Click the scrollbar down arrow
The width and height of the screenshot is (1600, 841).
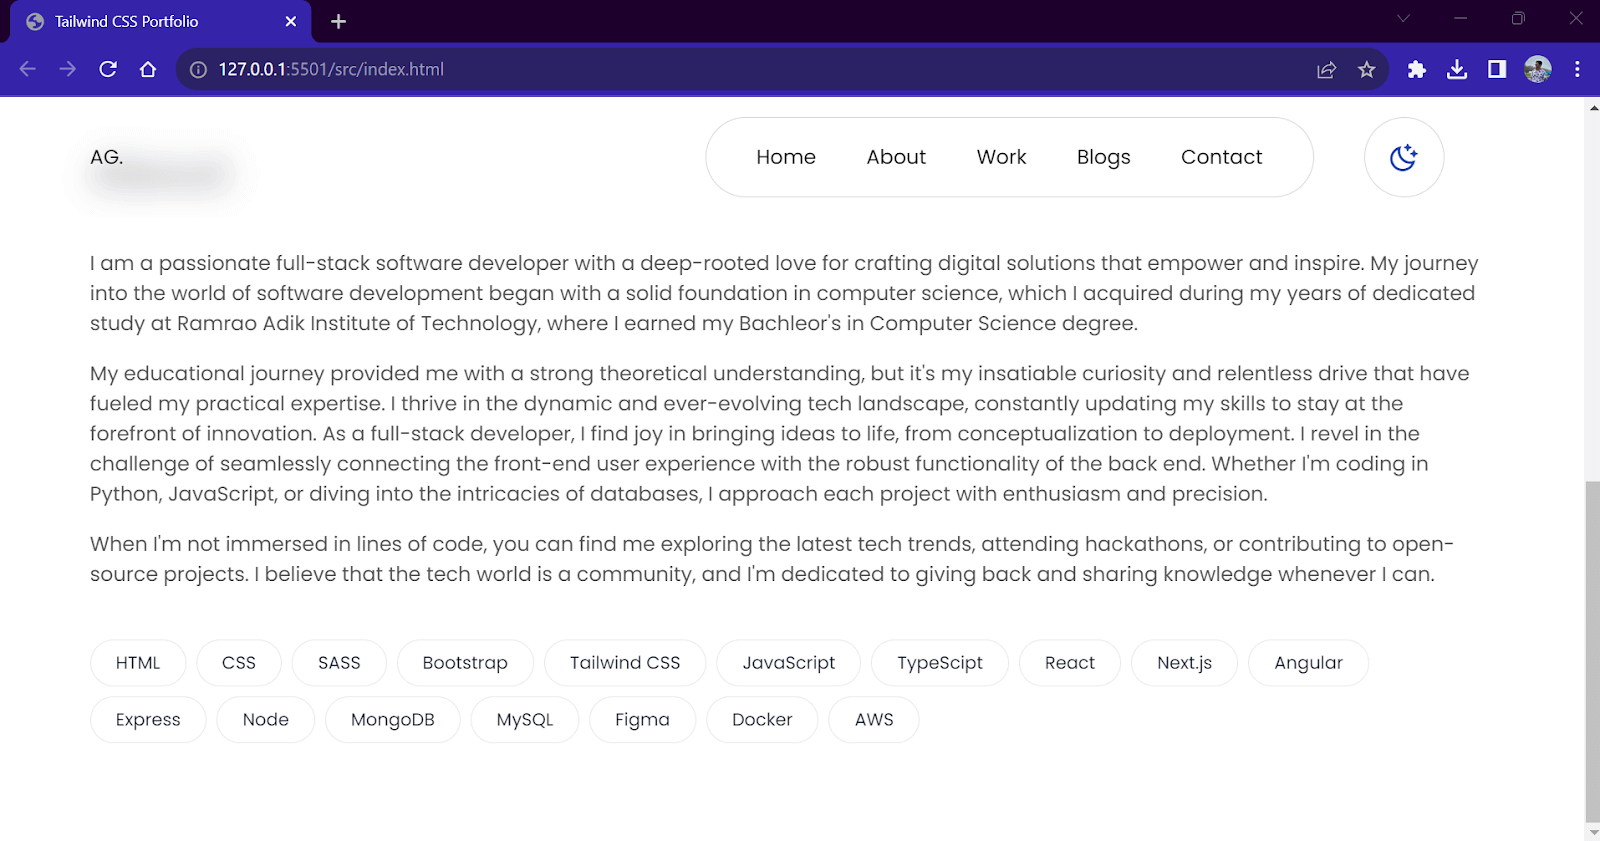(x=1592, y=832)
